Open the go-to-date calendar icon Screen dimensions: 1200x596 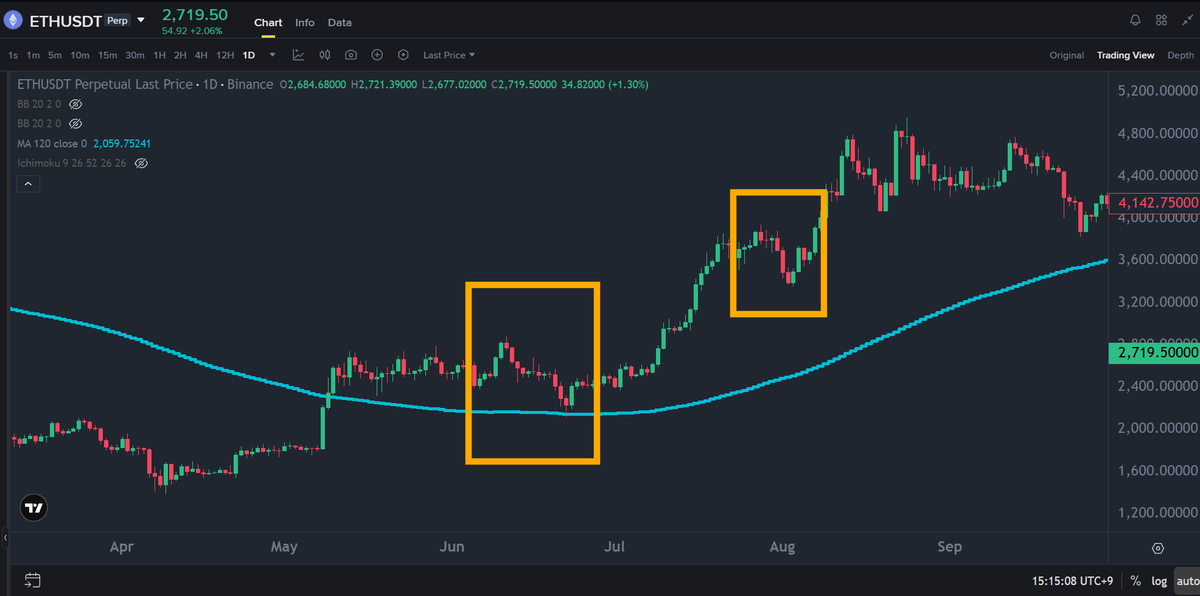(32, 580)
